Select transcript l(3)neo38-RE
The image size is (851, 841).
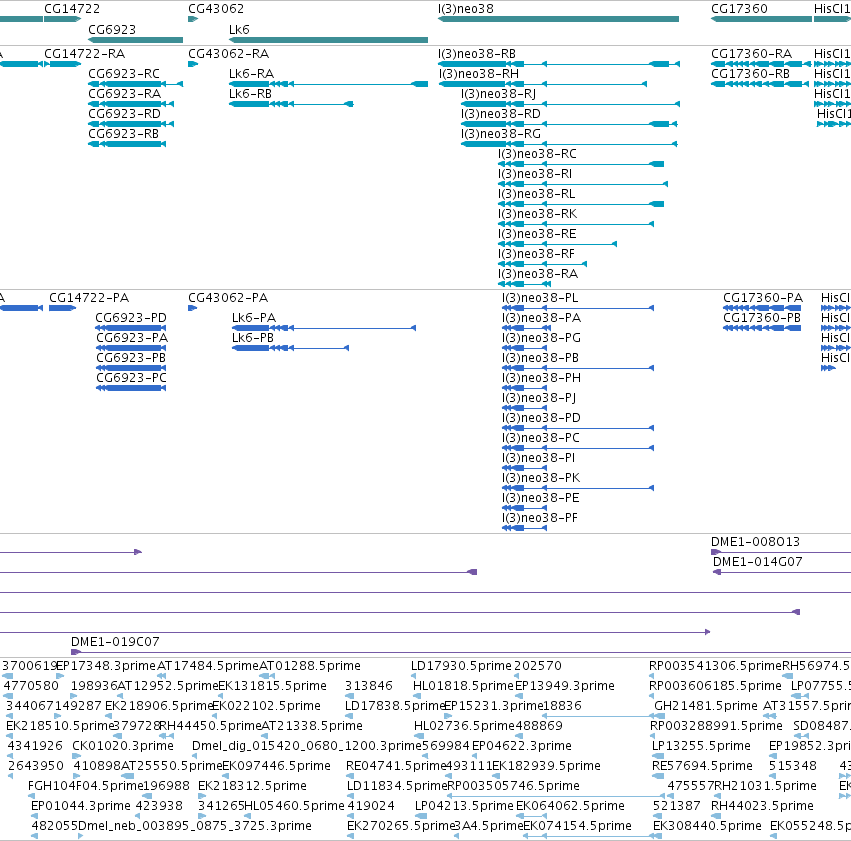coord(537,234)
